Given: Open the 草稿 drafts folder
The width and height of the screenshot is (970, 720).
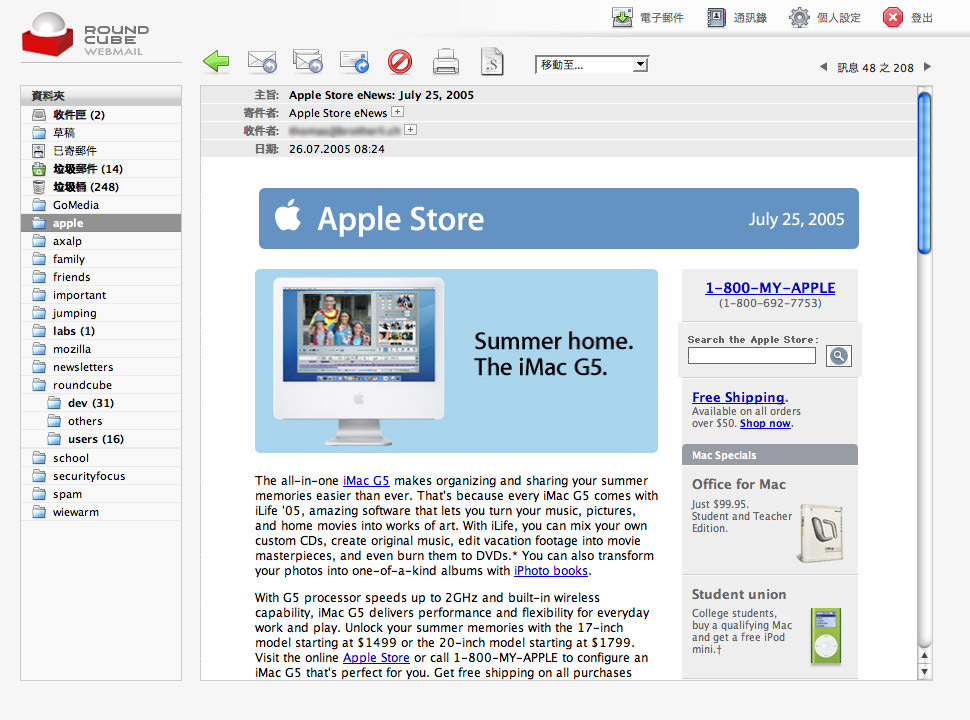Looking at the screenshot, I should point(101,132).
